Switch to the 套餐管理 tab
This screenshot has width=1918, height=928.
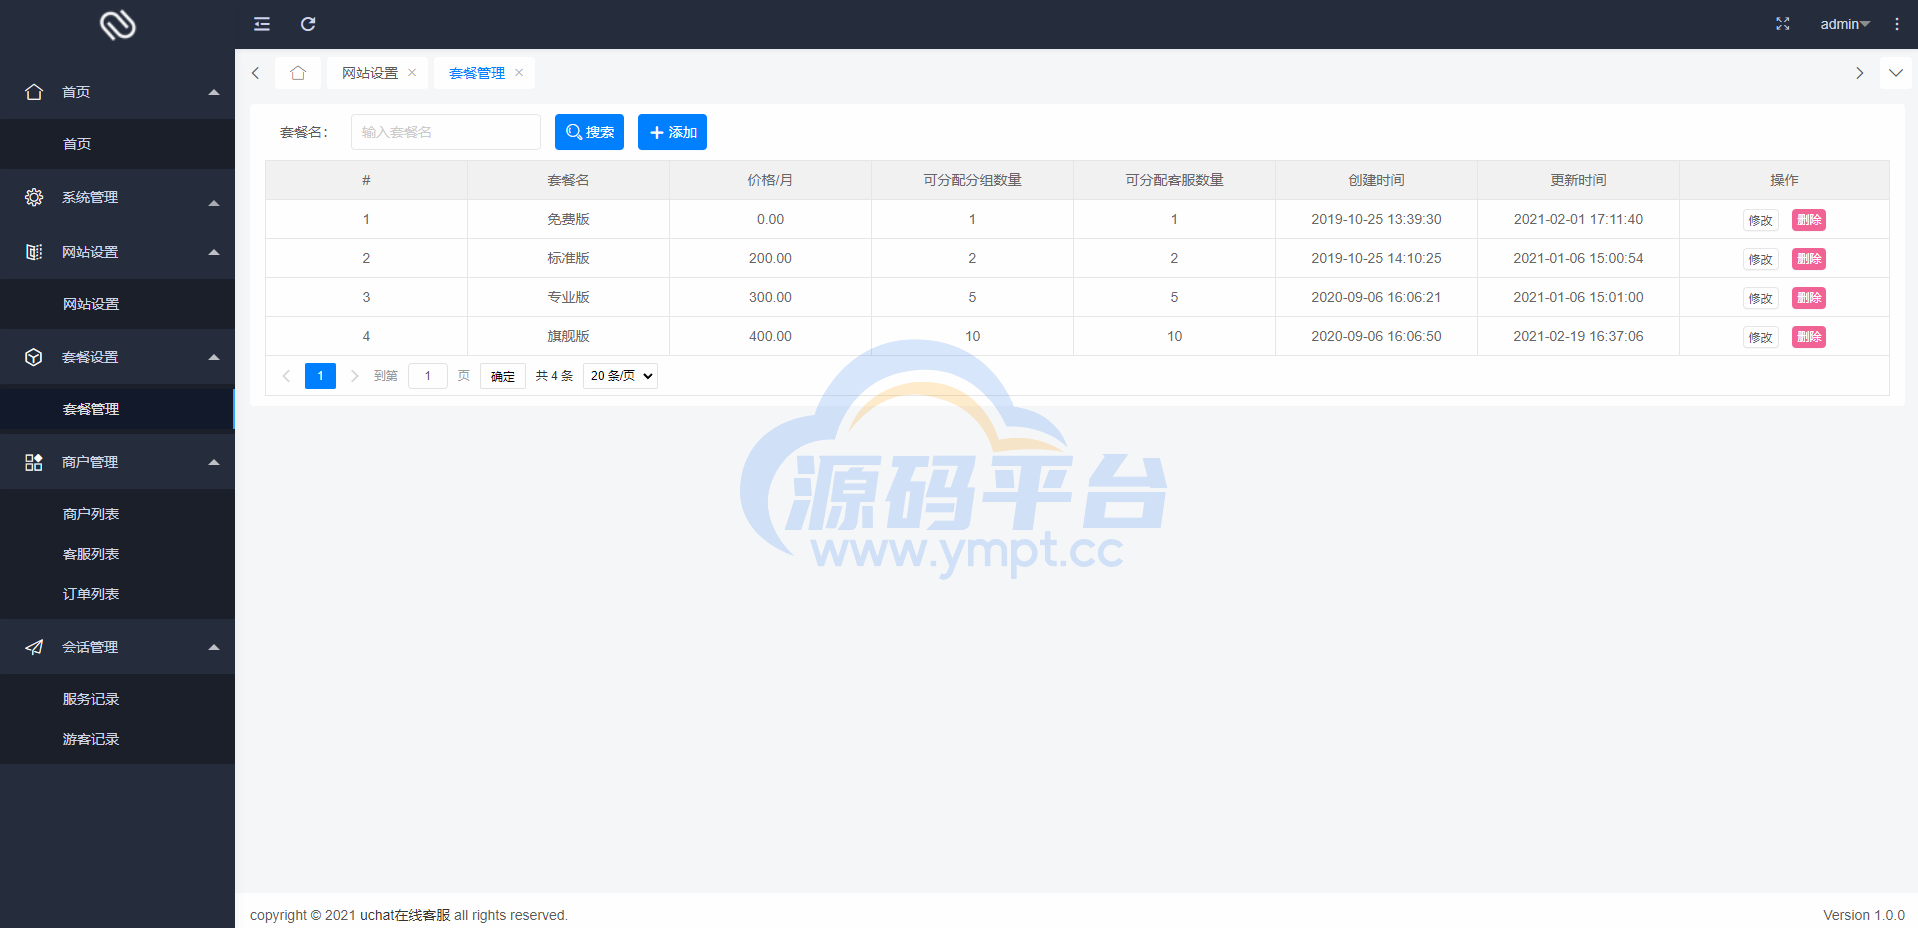[477, 73]
